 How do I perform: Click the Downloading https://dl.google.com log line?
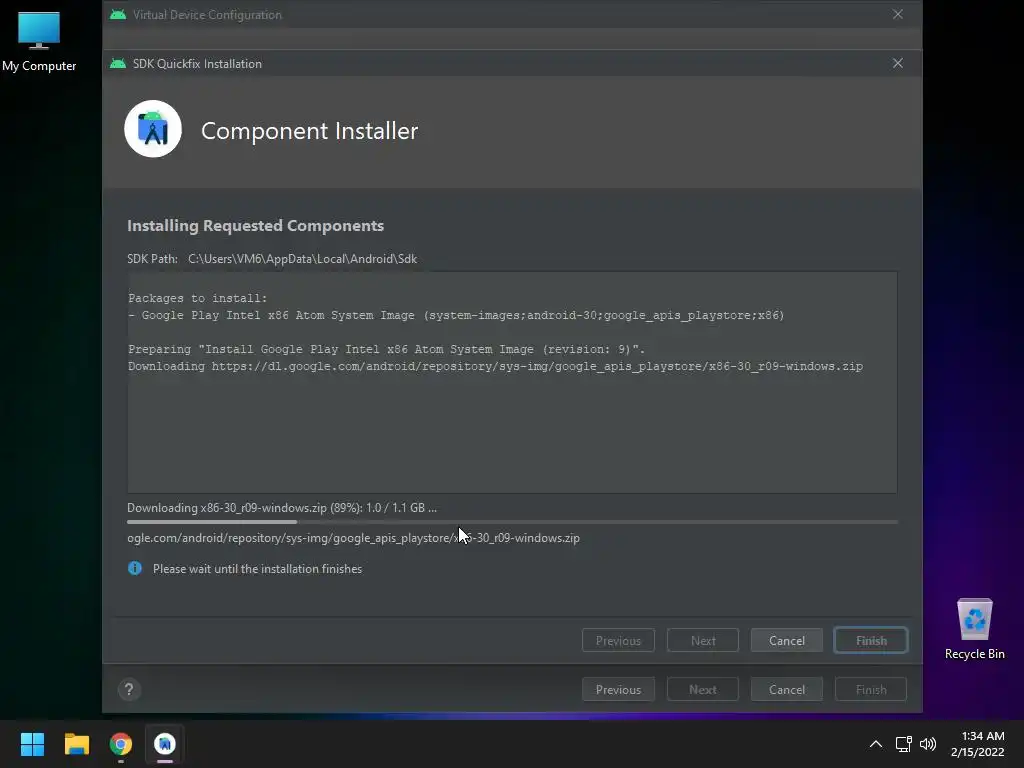[x=496, y=366]
